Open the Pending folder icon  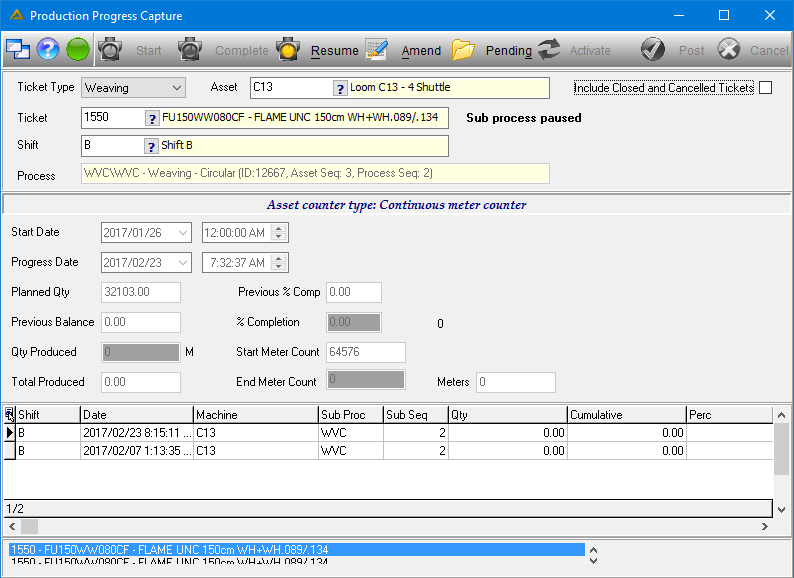pos(463,50)
